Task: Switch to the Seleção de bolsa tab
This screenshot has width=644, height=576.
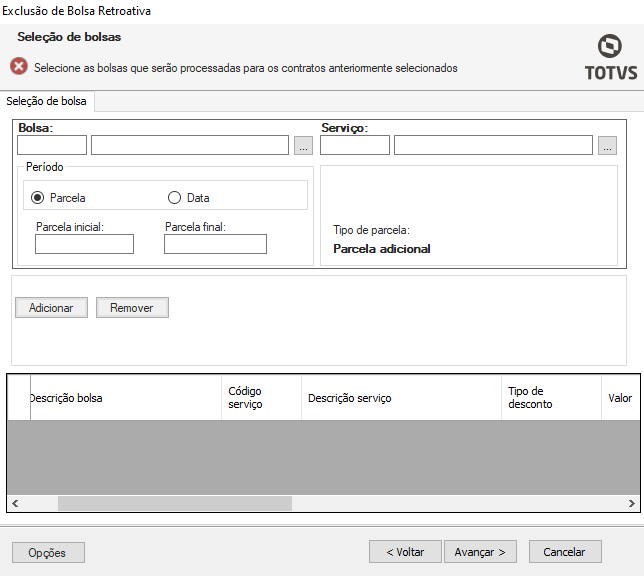Action: pos(47,101)
